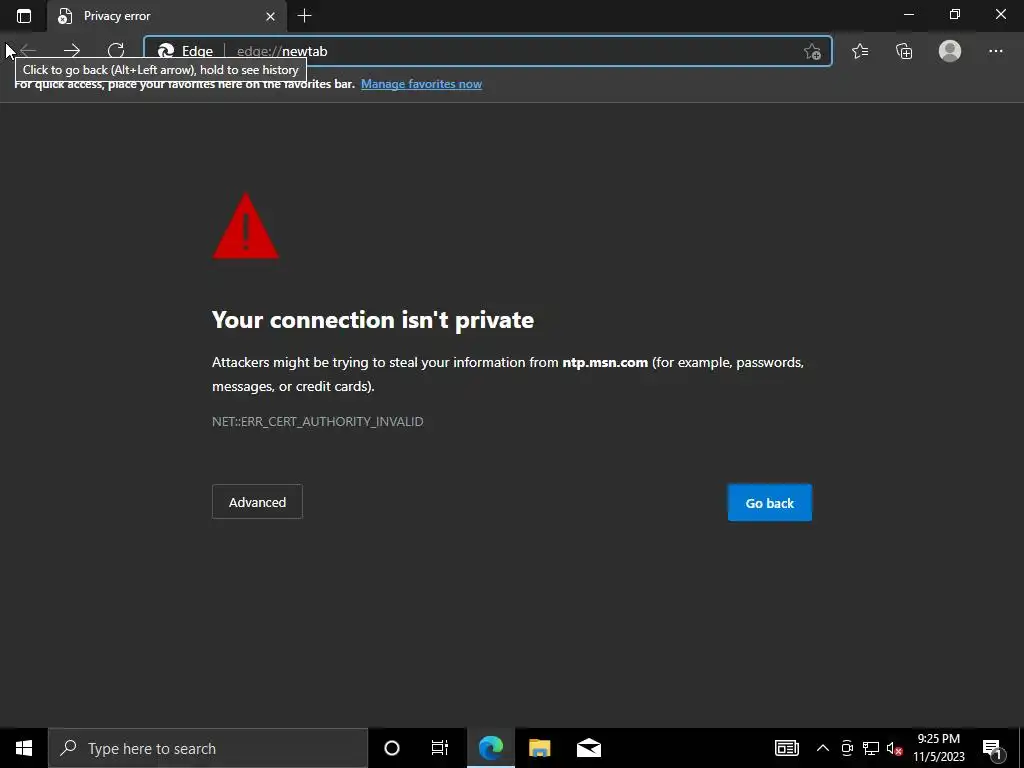
Task: Click the Edge site identity icon
Action: coord(185,51)
